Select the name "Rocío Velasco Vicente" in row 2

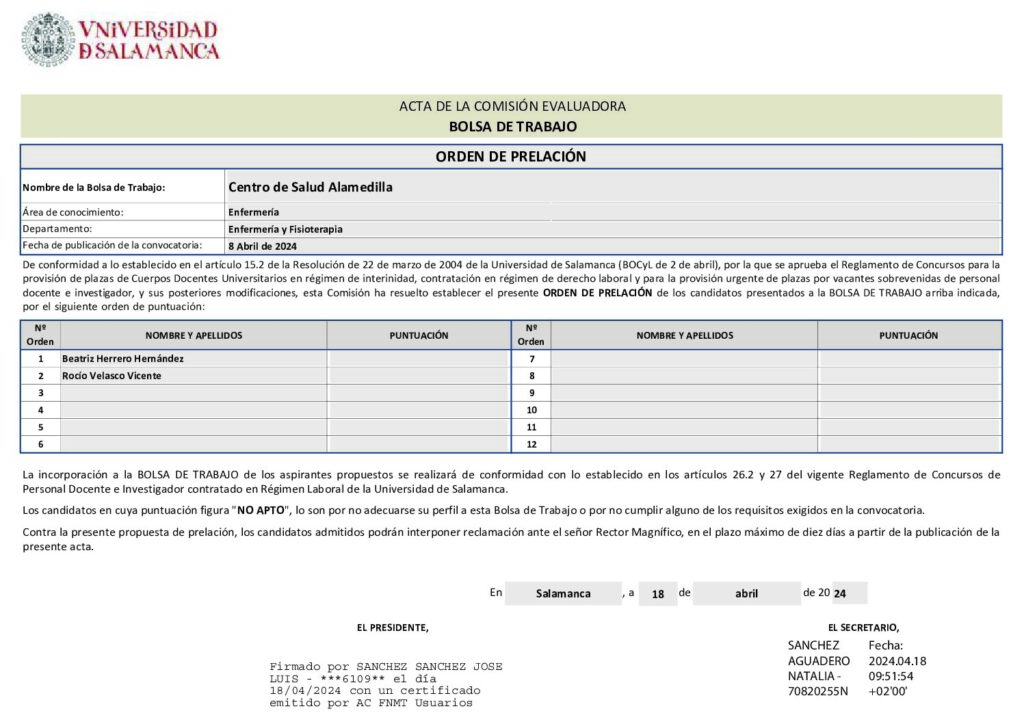(x=112, y=375)
